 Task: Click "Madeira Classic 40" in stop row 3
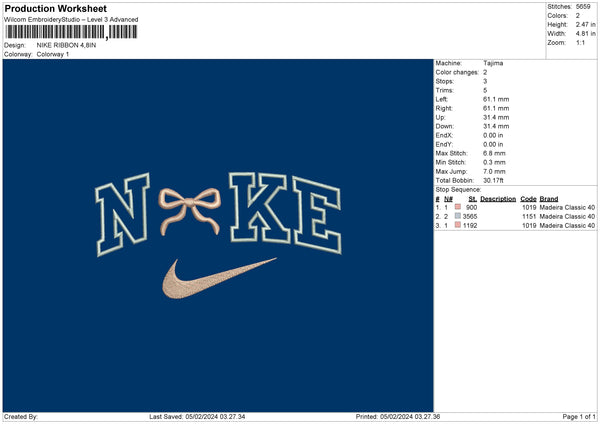(x=567, y=226)
